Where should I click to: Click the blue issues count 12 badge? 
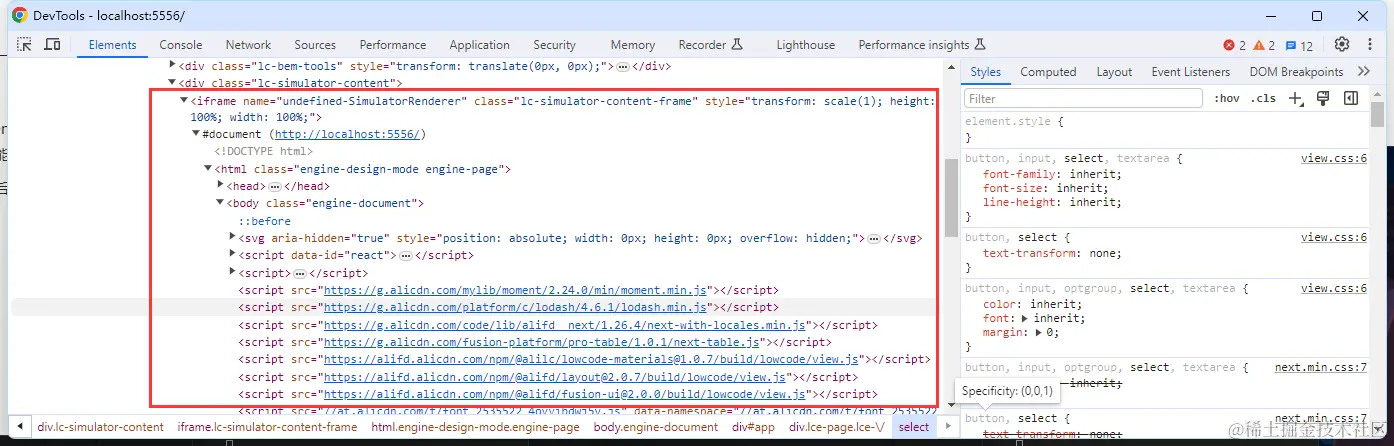1299,45
